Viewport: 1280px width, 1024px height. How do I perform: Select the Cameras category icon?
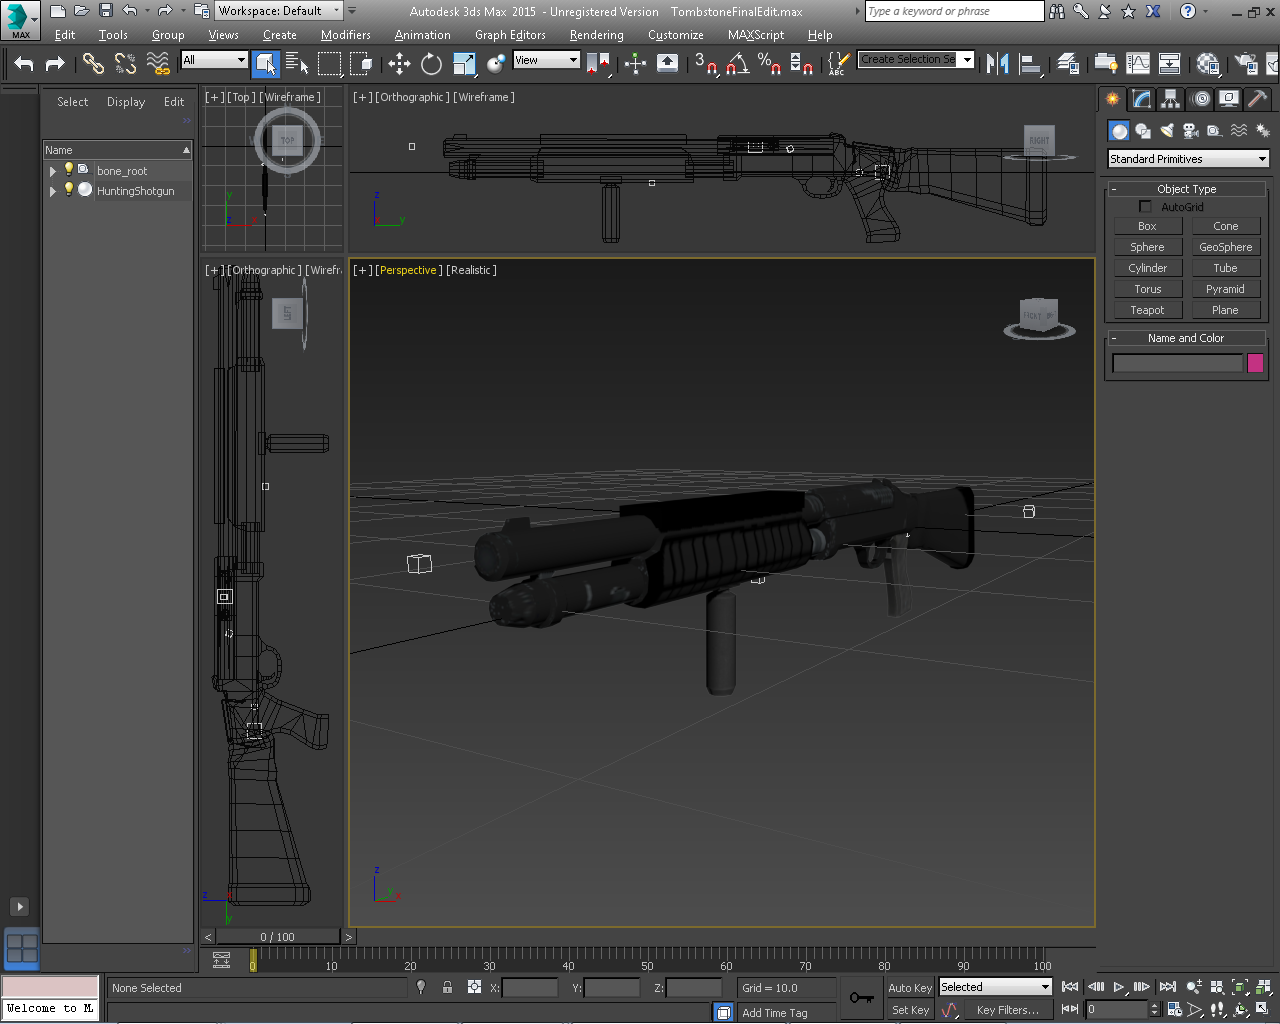point(1190,131)
